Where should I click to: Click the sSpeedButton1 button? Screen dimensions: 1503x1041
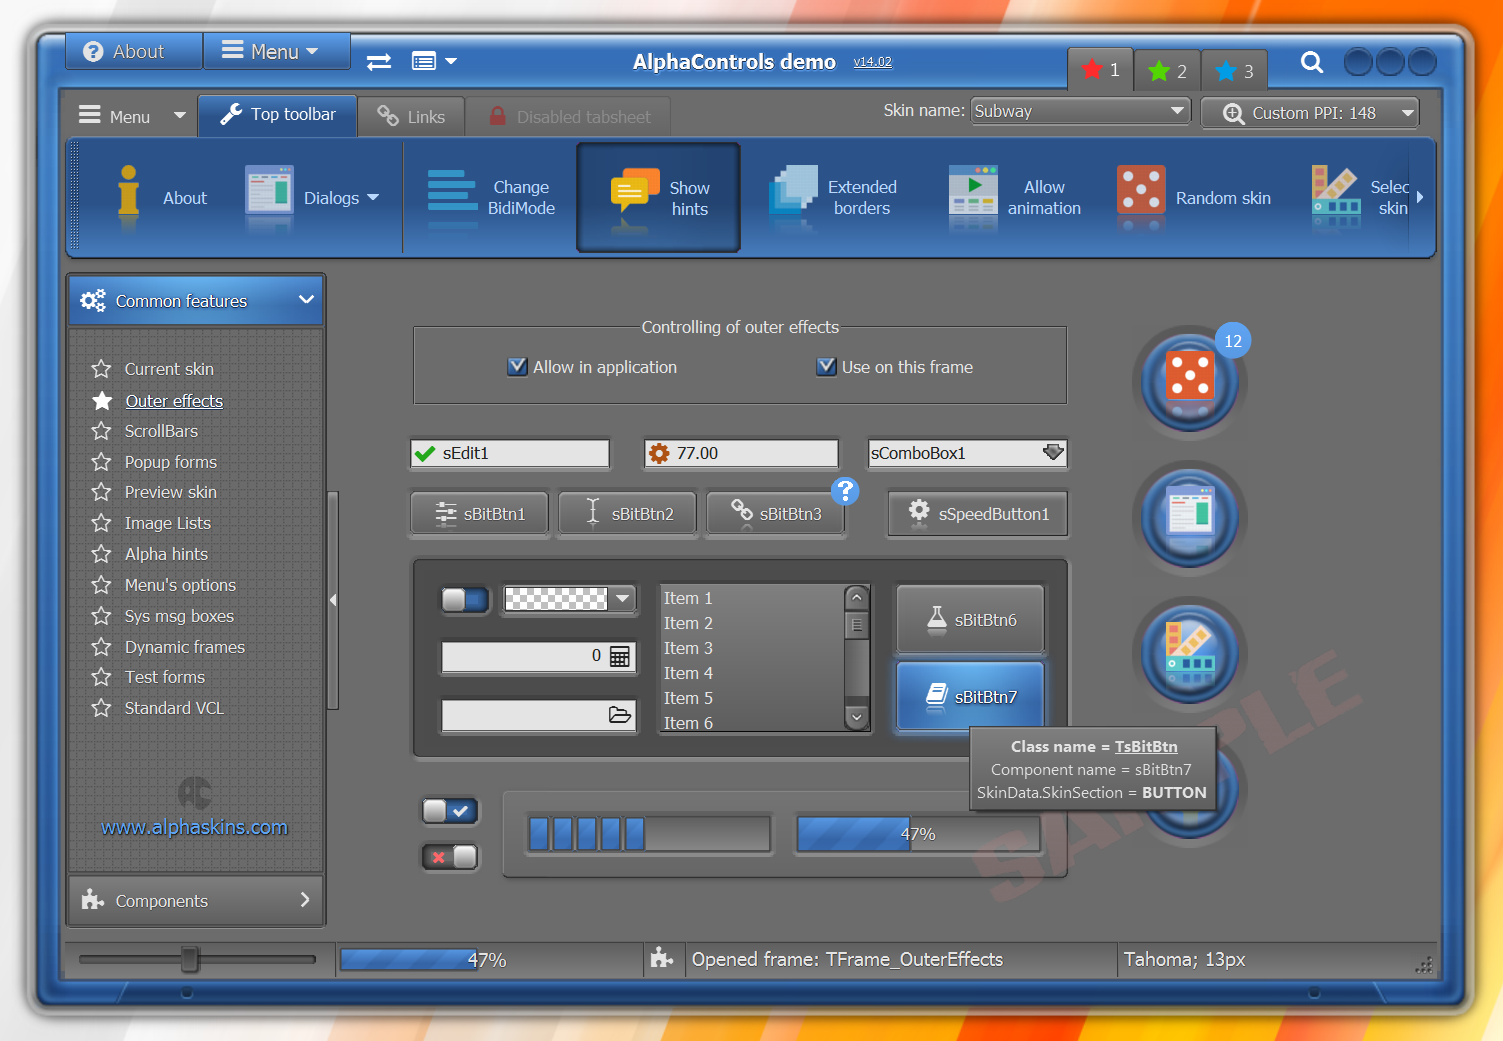pos(978,514)
